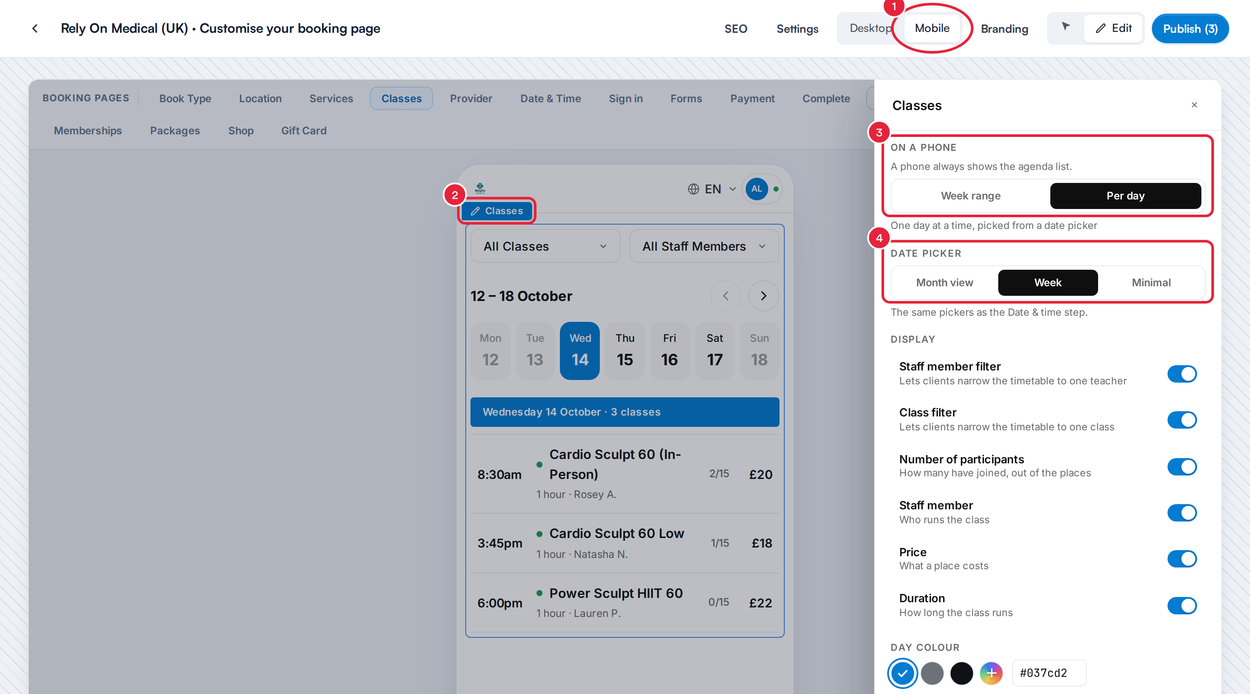Viewport: 1250px width, 694px height.
Task: Toggle the Duration switch
Action: [1182, 606]
